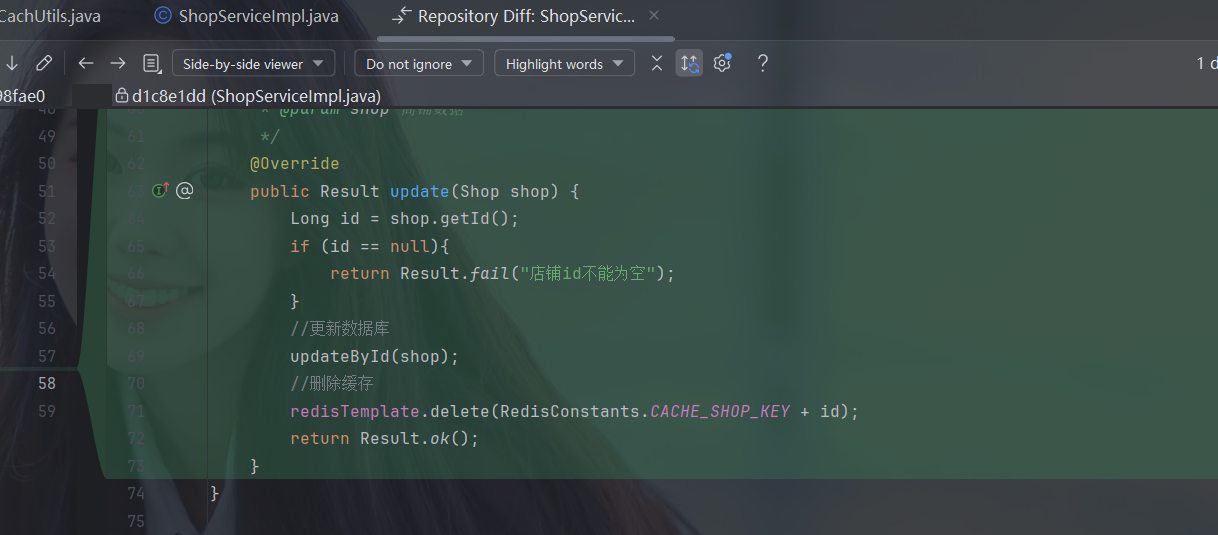Click the //更新数据库 comment
Image resolution: width=1218 pixels, height=535 pixels.
point(340,328)
